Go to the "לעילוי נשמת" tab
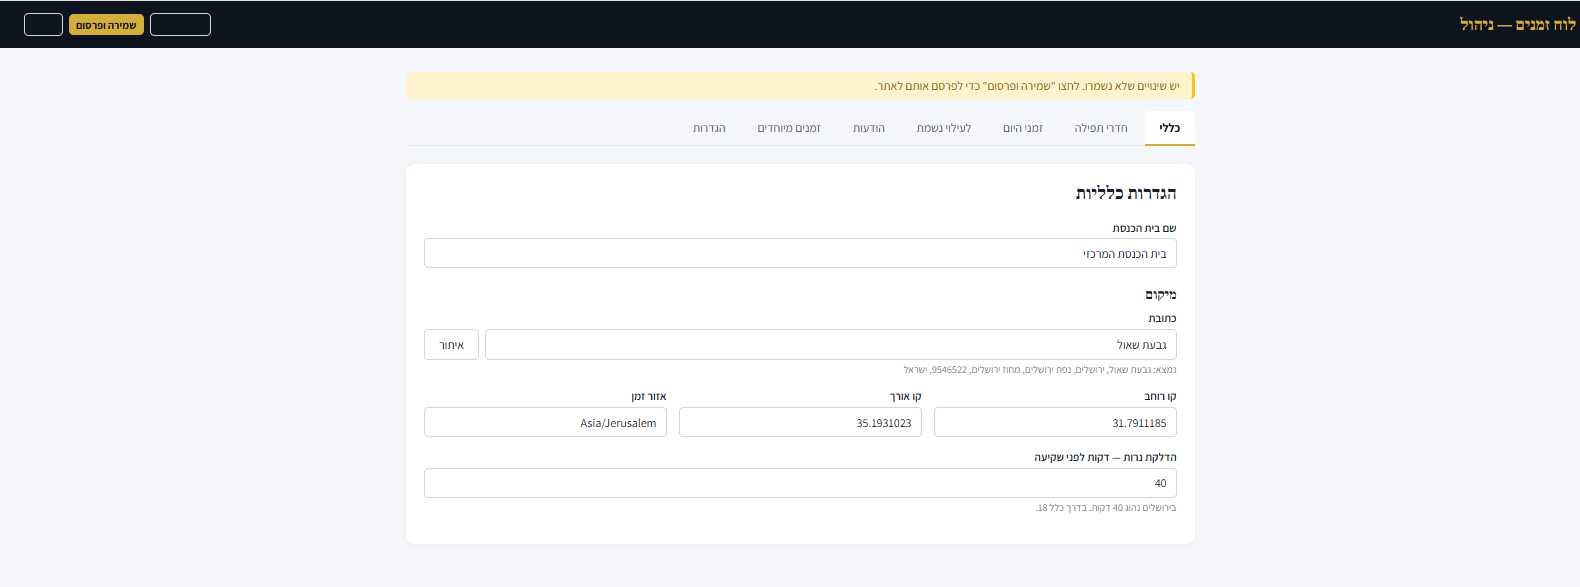Image resolution: width=1580 pixels, height=587 pixels. click(943, 128)
